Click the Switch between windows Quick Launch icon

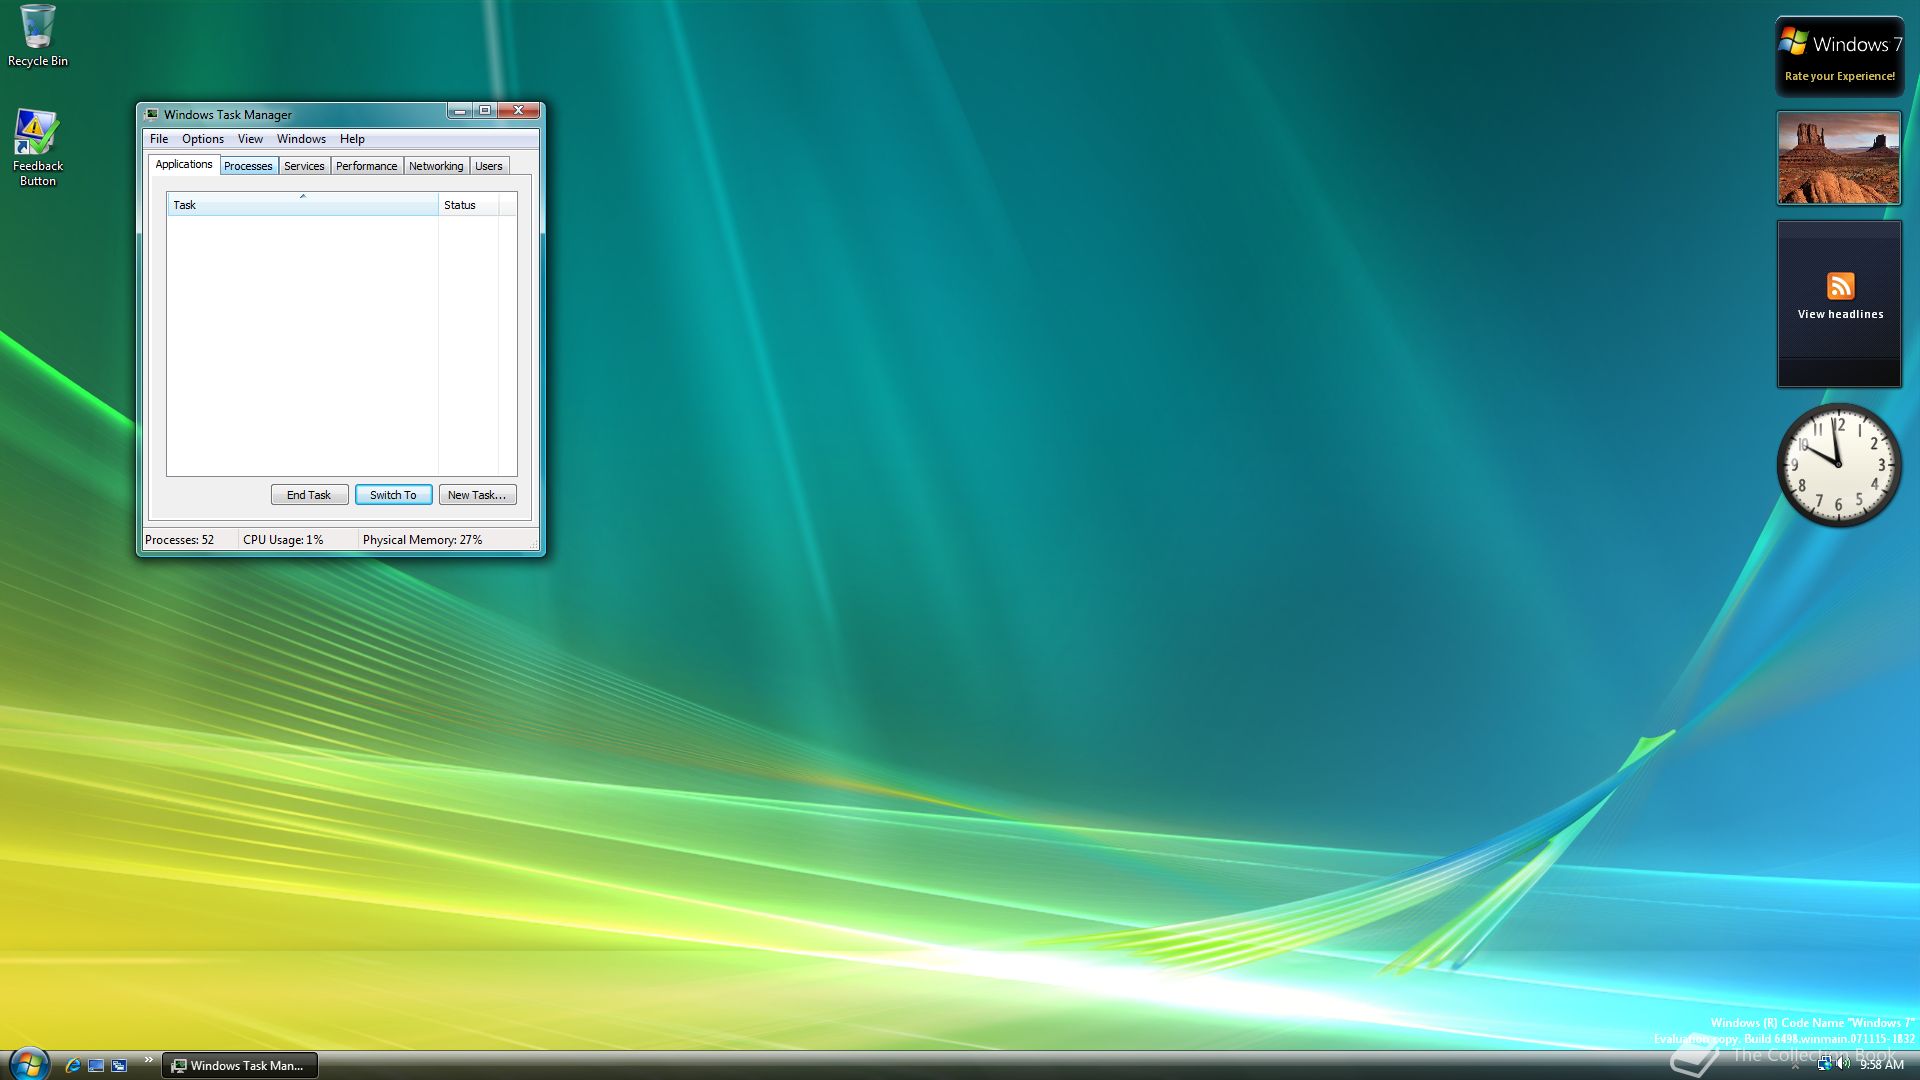[x=119, y=1065]
